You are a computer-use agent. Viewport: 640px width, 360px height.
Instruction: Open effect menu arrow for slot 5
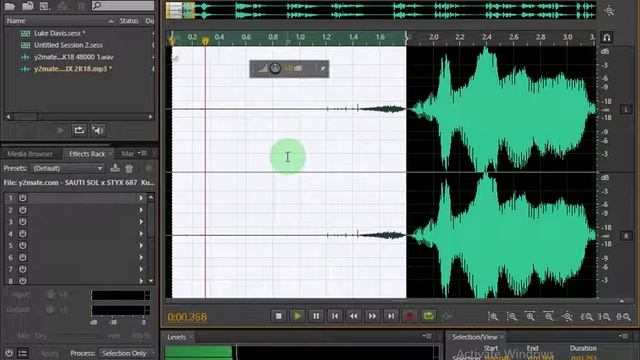[141, 245]
